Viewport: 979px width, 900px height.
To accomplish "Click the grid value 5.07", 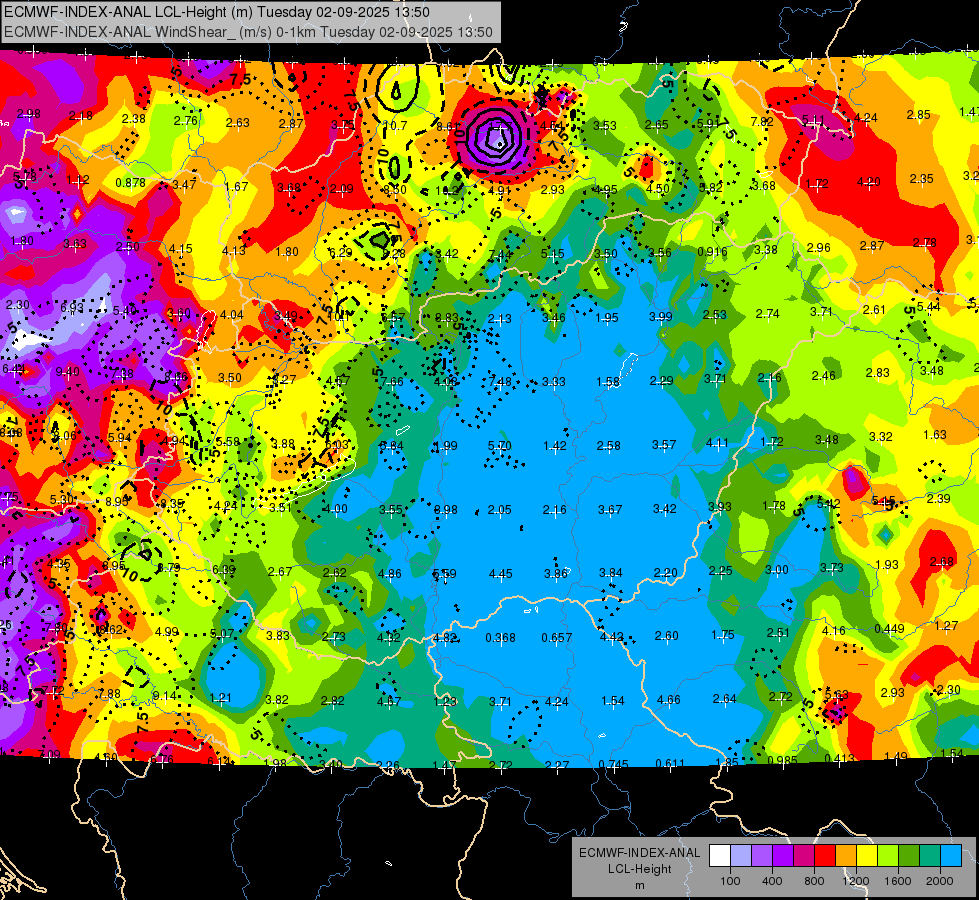I will [x=222, y=634].
